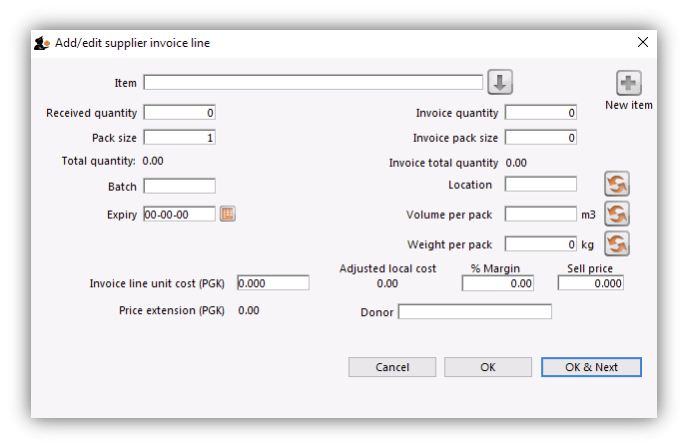Image resolution: width=688 pixels, height=448 pixels.
Task: Click the Donor field
Action: coord(475,312)
